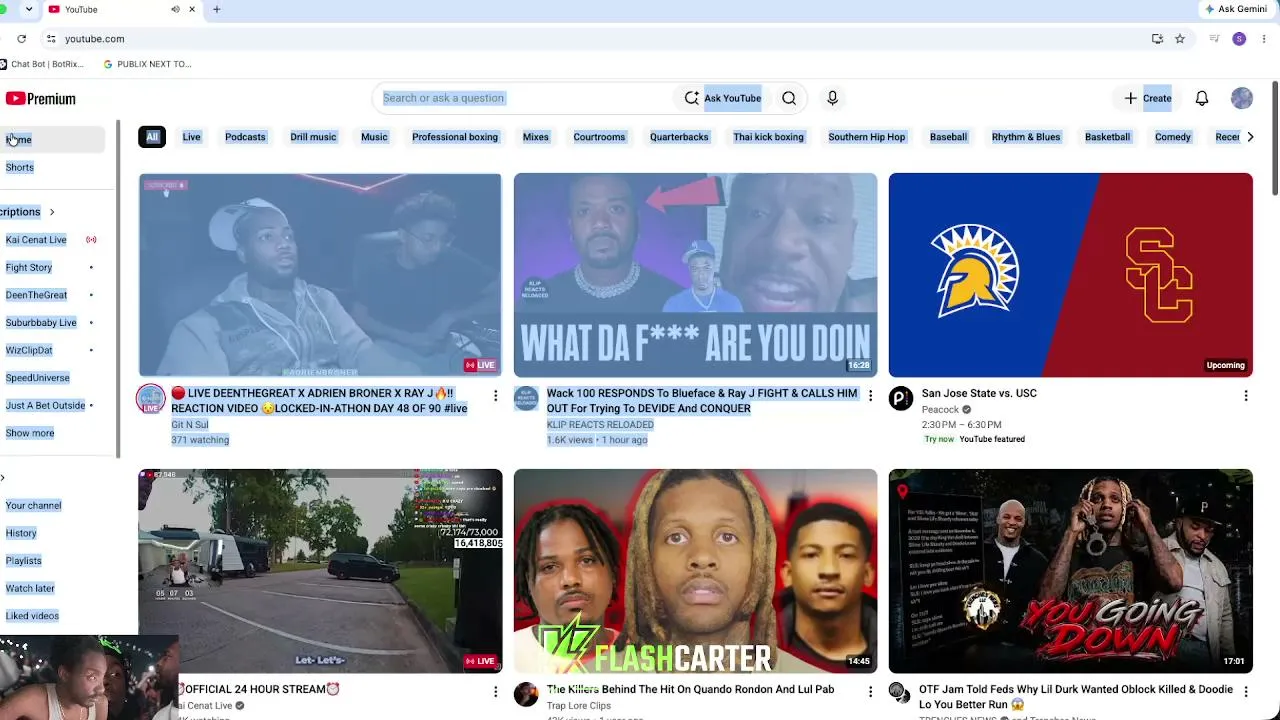The height and width of the screenshot is (720, 1280).
Task: Select the Podcasts filter chip
Action: [245, 137]
